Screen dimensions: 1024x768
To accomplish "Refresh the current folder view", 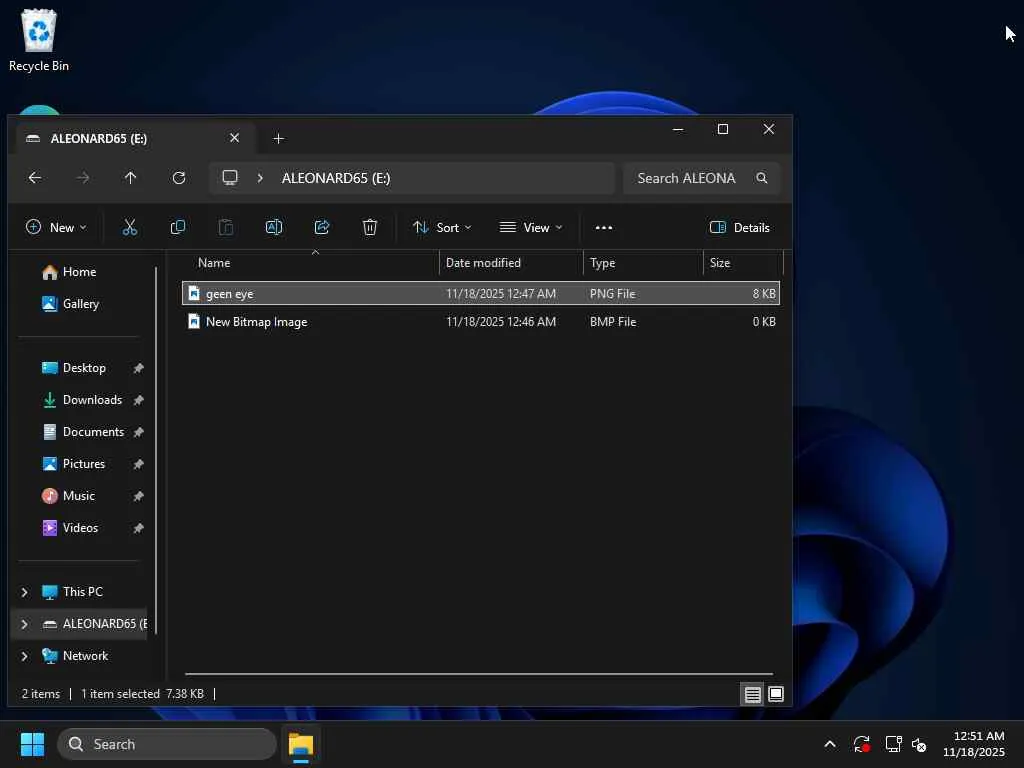I will (x=179, y=178).
